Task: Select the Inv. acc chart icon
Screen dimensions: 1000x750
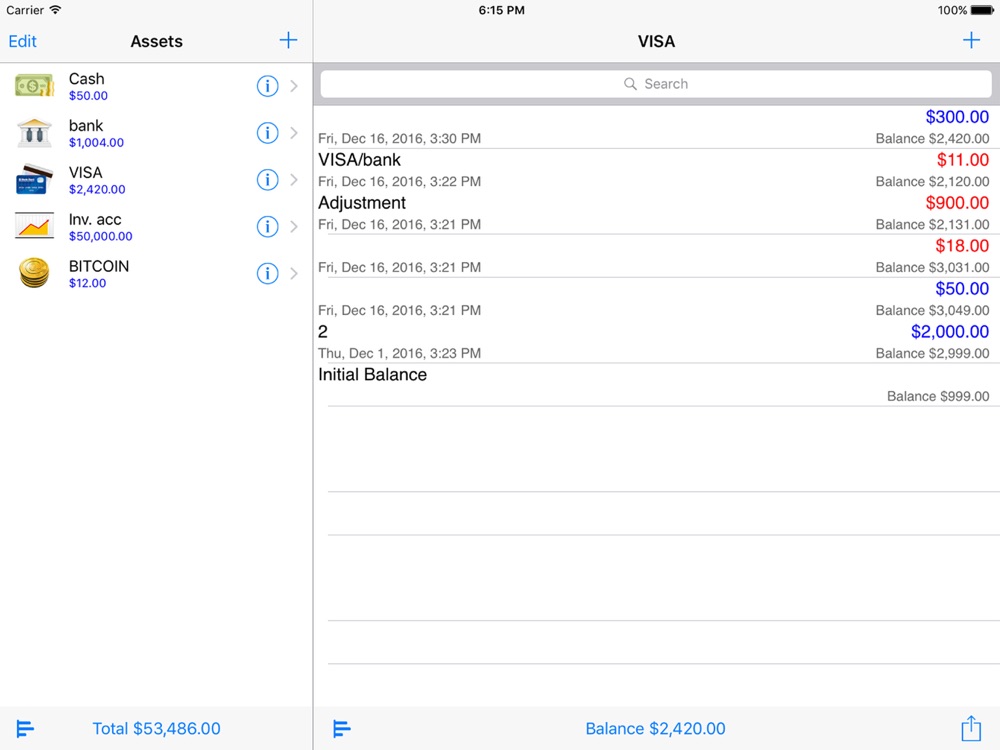Action: point(34,226)
